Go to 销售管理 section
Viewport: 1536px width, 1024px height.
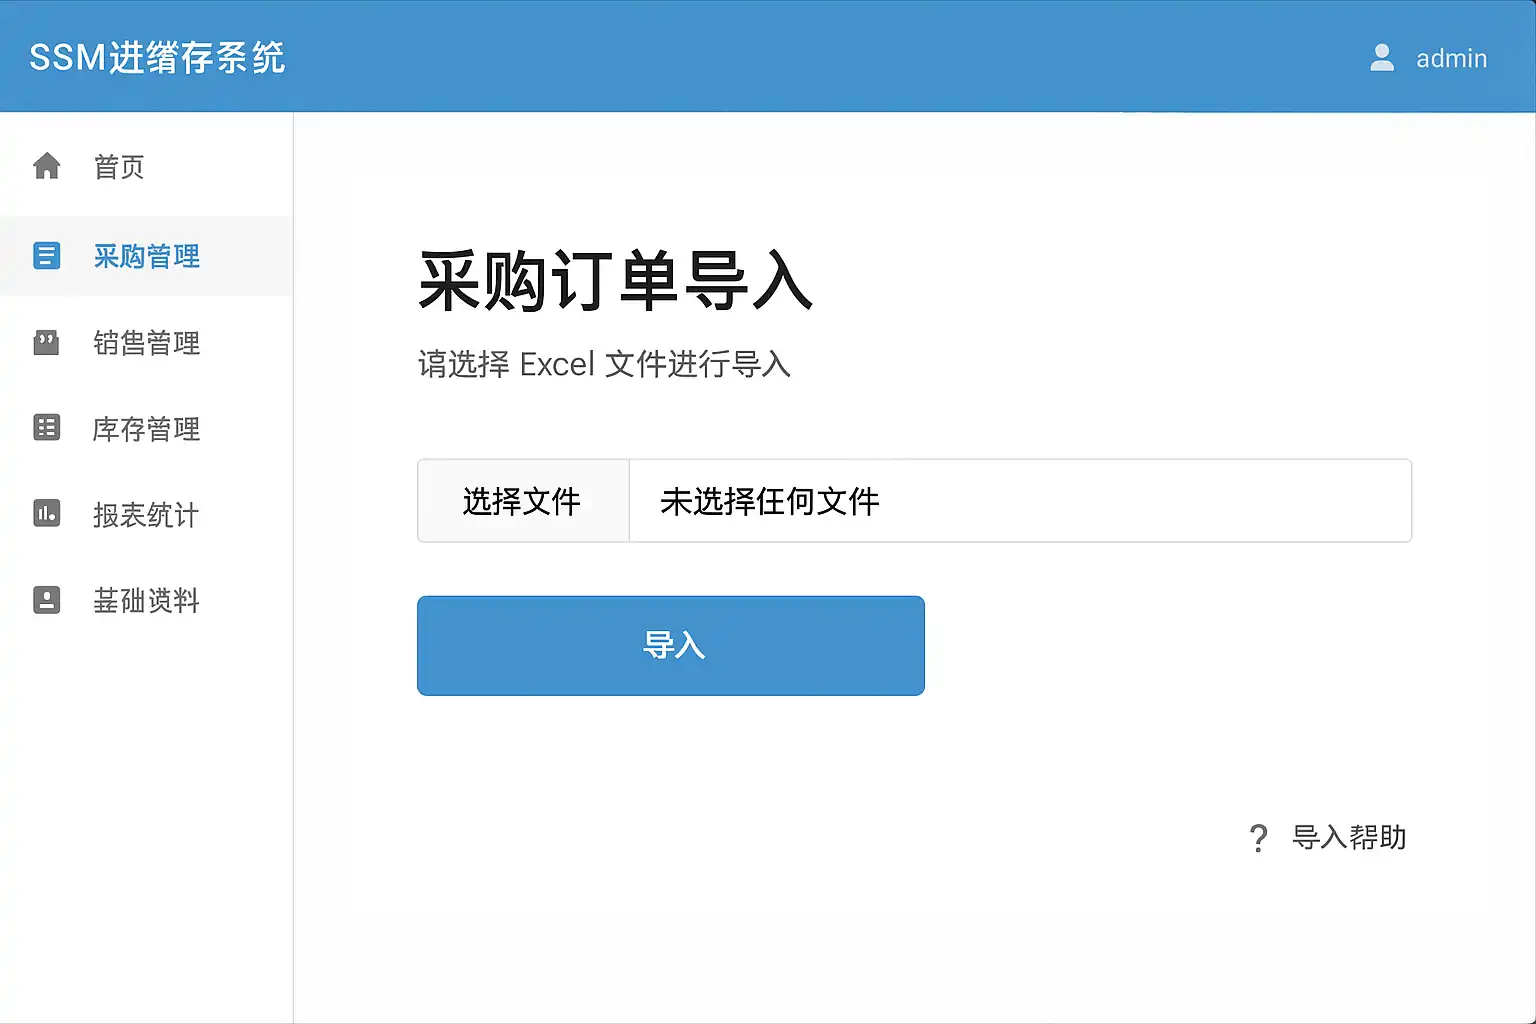(x=147, y=343)
